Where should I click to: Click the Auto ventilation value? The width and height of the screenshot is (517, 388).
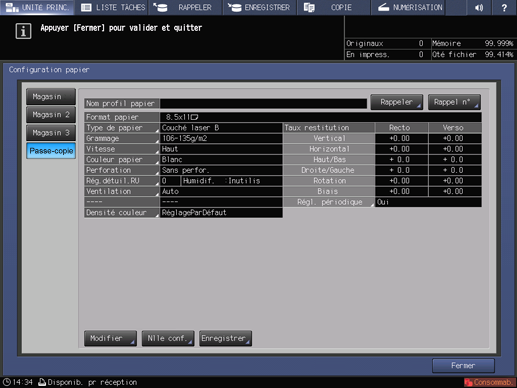pos(221,191)
